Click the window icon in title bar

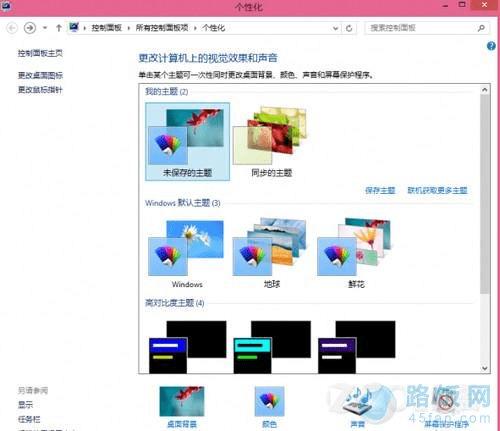click(x=6, y=5)
